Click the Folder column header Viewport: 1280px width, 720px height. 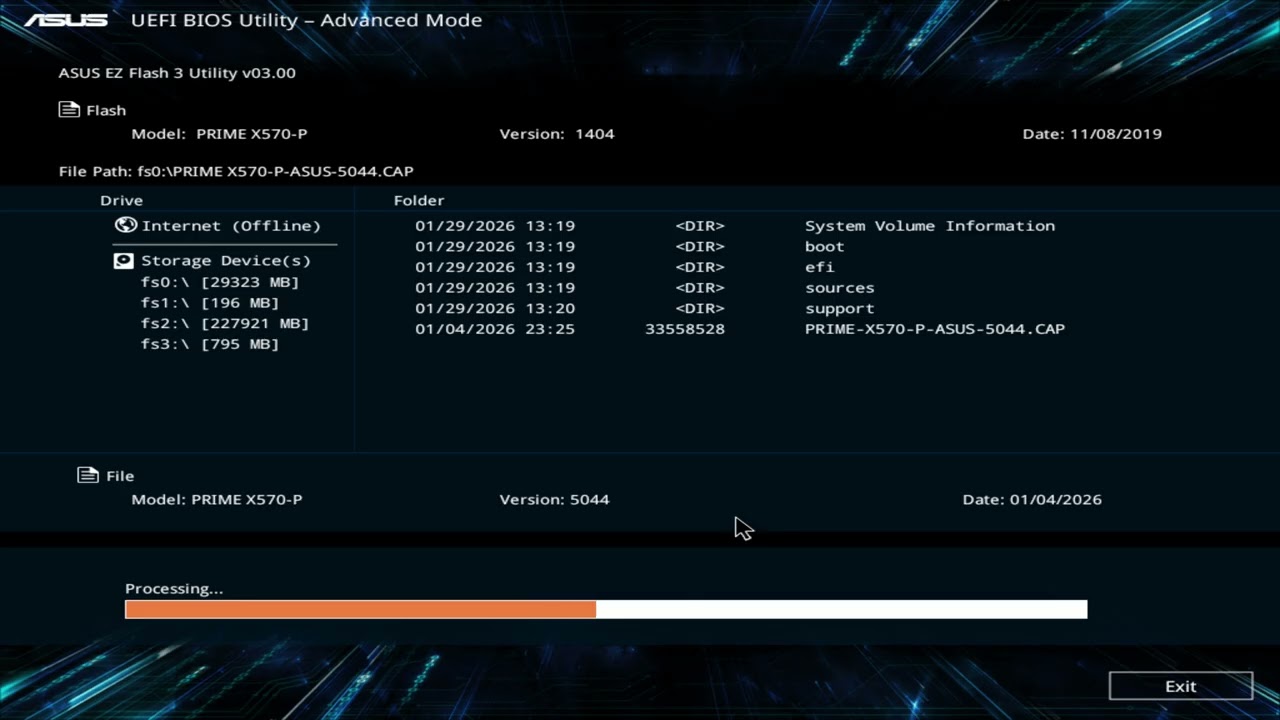pos(419,200)
